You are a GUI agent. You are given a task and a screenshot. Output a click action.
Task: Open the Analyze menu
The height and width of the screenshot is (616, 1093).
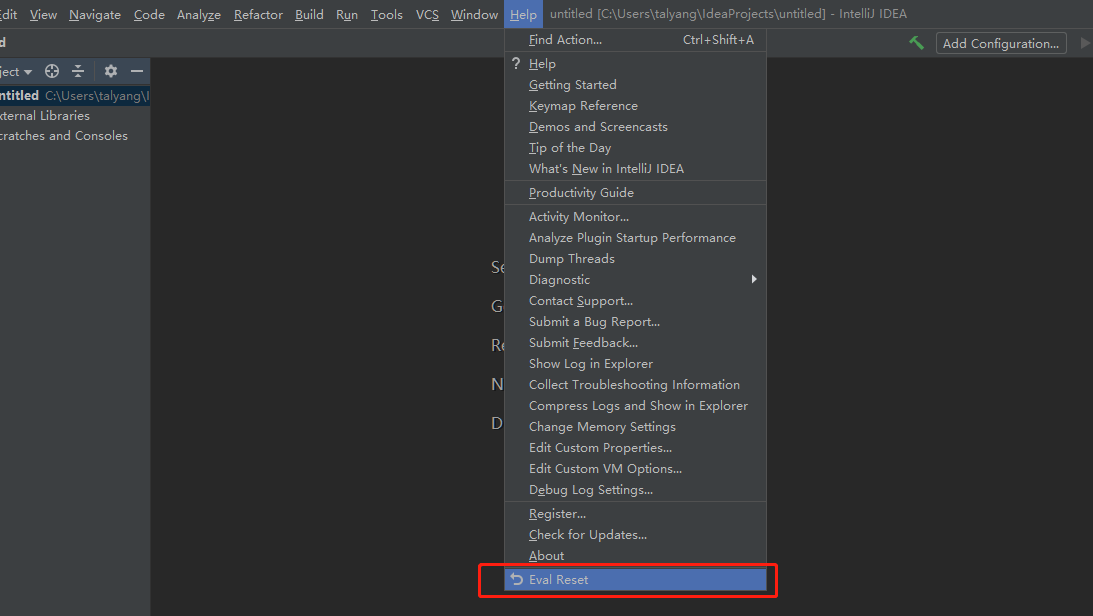[199, 14]
